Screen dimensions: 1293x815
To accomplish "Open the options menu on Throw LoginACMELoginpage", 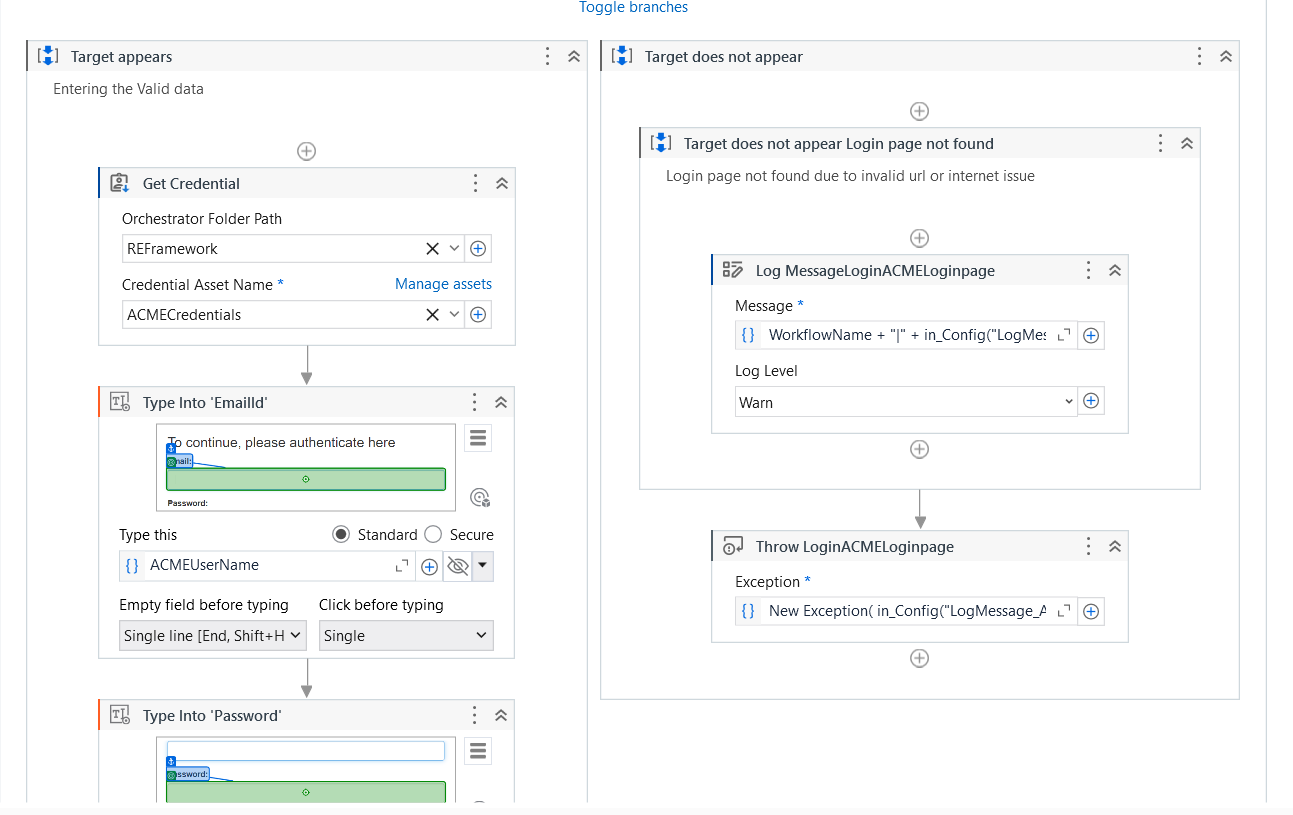I will (1088, 545).
